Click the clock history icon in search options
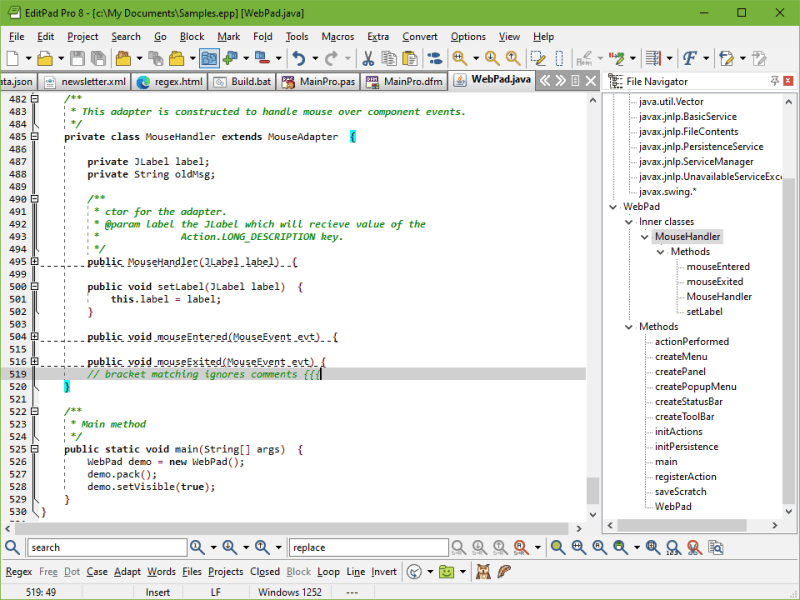Viewport: 800px width, 600px height. (414, 571)
